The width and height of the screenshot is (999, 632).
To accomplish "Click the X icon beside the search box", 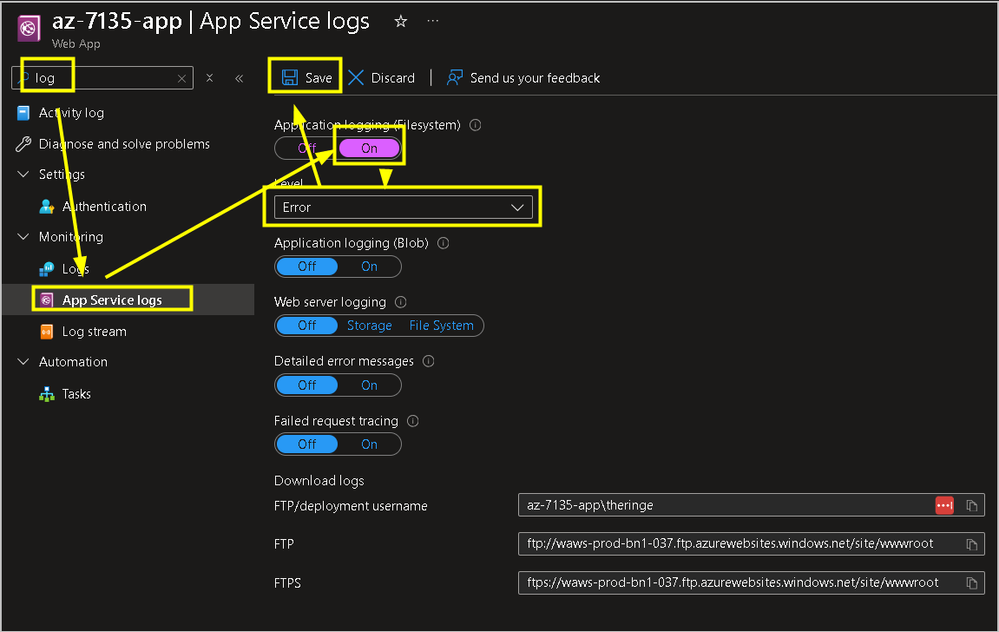I will click(x=210, y=78).
